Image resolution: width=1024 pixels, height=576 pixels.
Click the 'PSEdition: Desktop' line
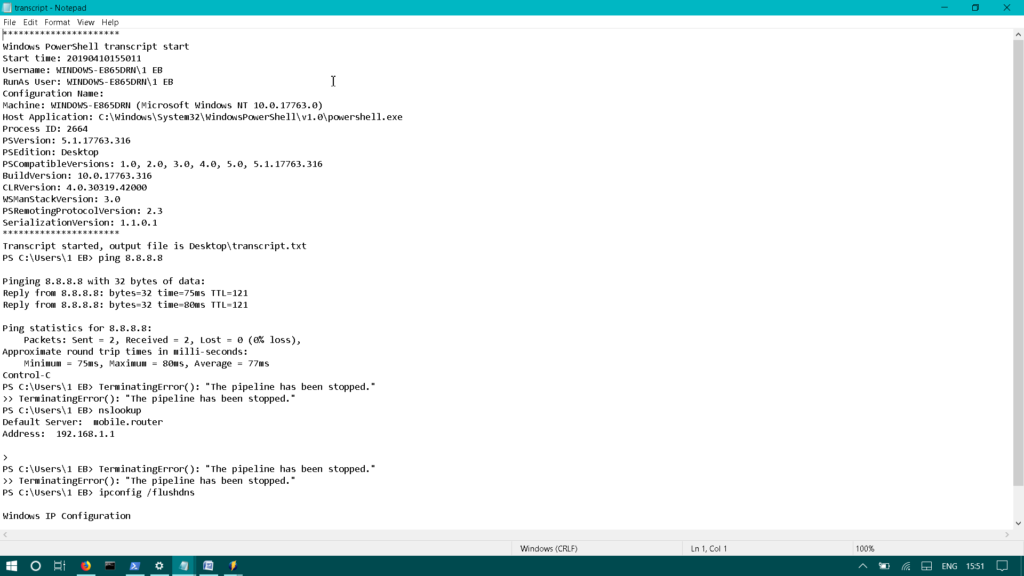click(50, 152)
